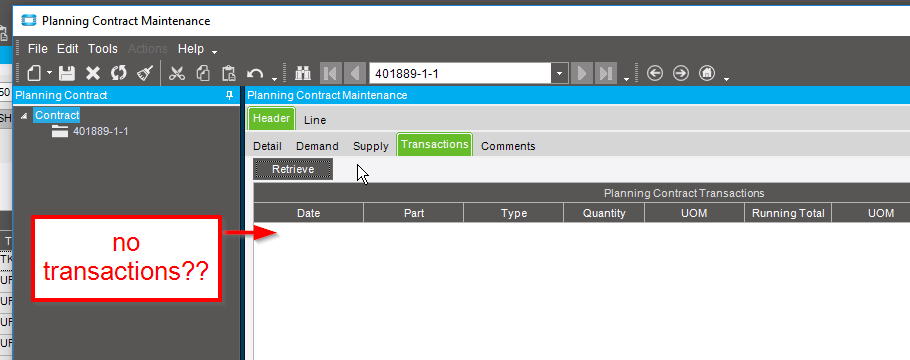Collapse the Contract tree node
The width and height of the screenshot is (910, 360).
pos(24,116)
